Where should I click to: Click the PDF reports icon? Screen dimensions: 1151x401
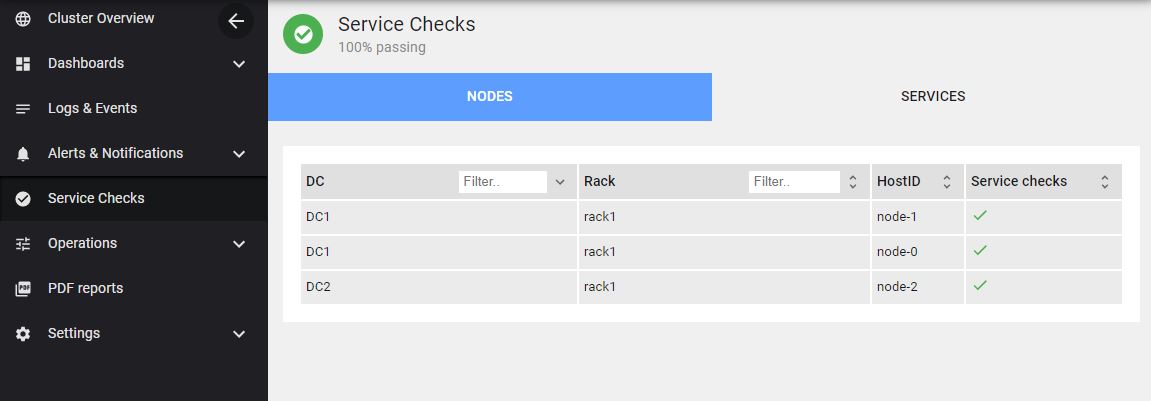click(23, 289)
